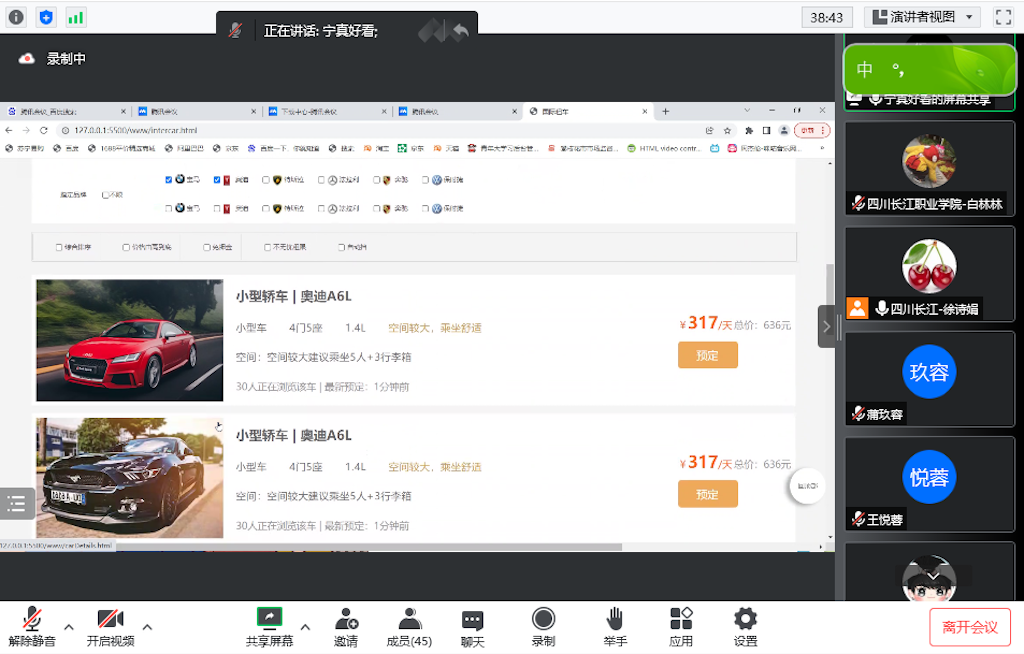Expand share options next to 共享屏幕

coord(305,627)
